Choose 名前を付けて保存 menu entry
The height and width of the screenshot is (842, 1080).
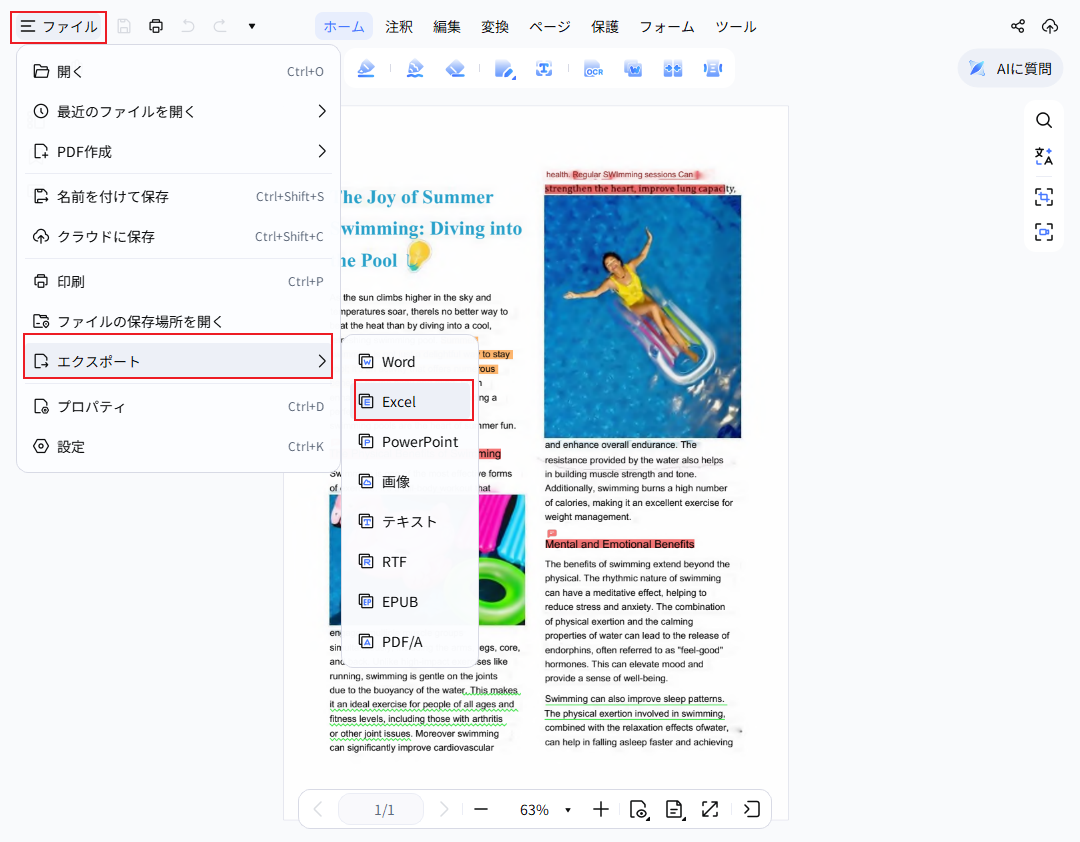tap(178, 197)
